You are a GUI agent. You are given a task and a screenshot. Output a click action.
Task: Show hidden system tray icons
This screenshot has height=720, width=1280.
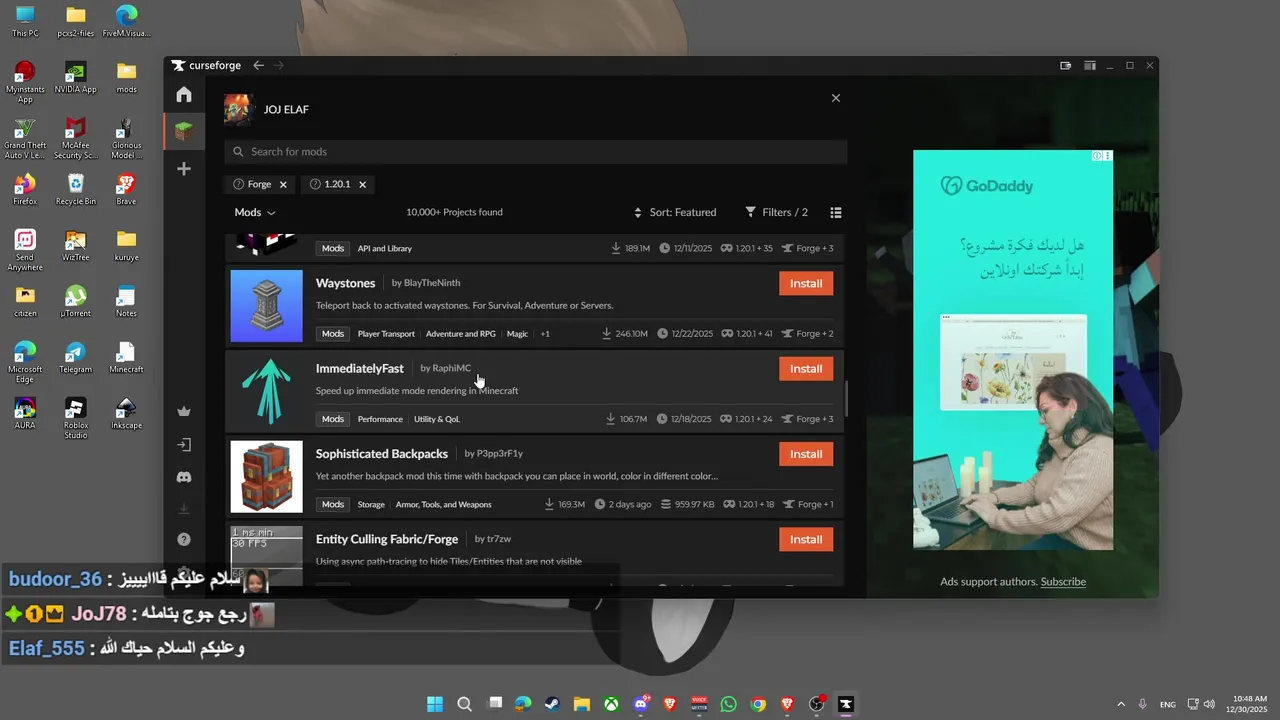tap(1121, 704)
